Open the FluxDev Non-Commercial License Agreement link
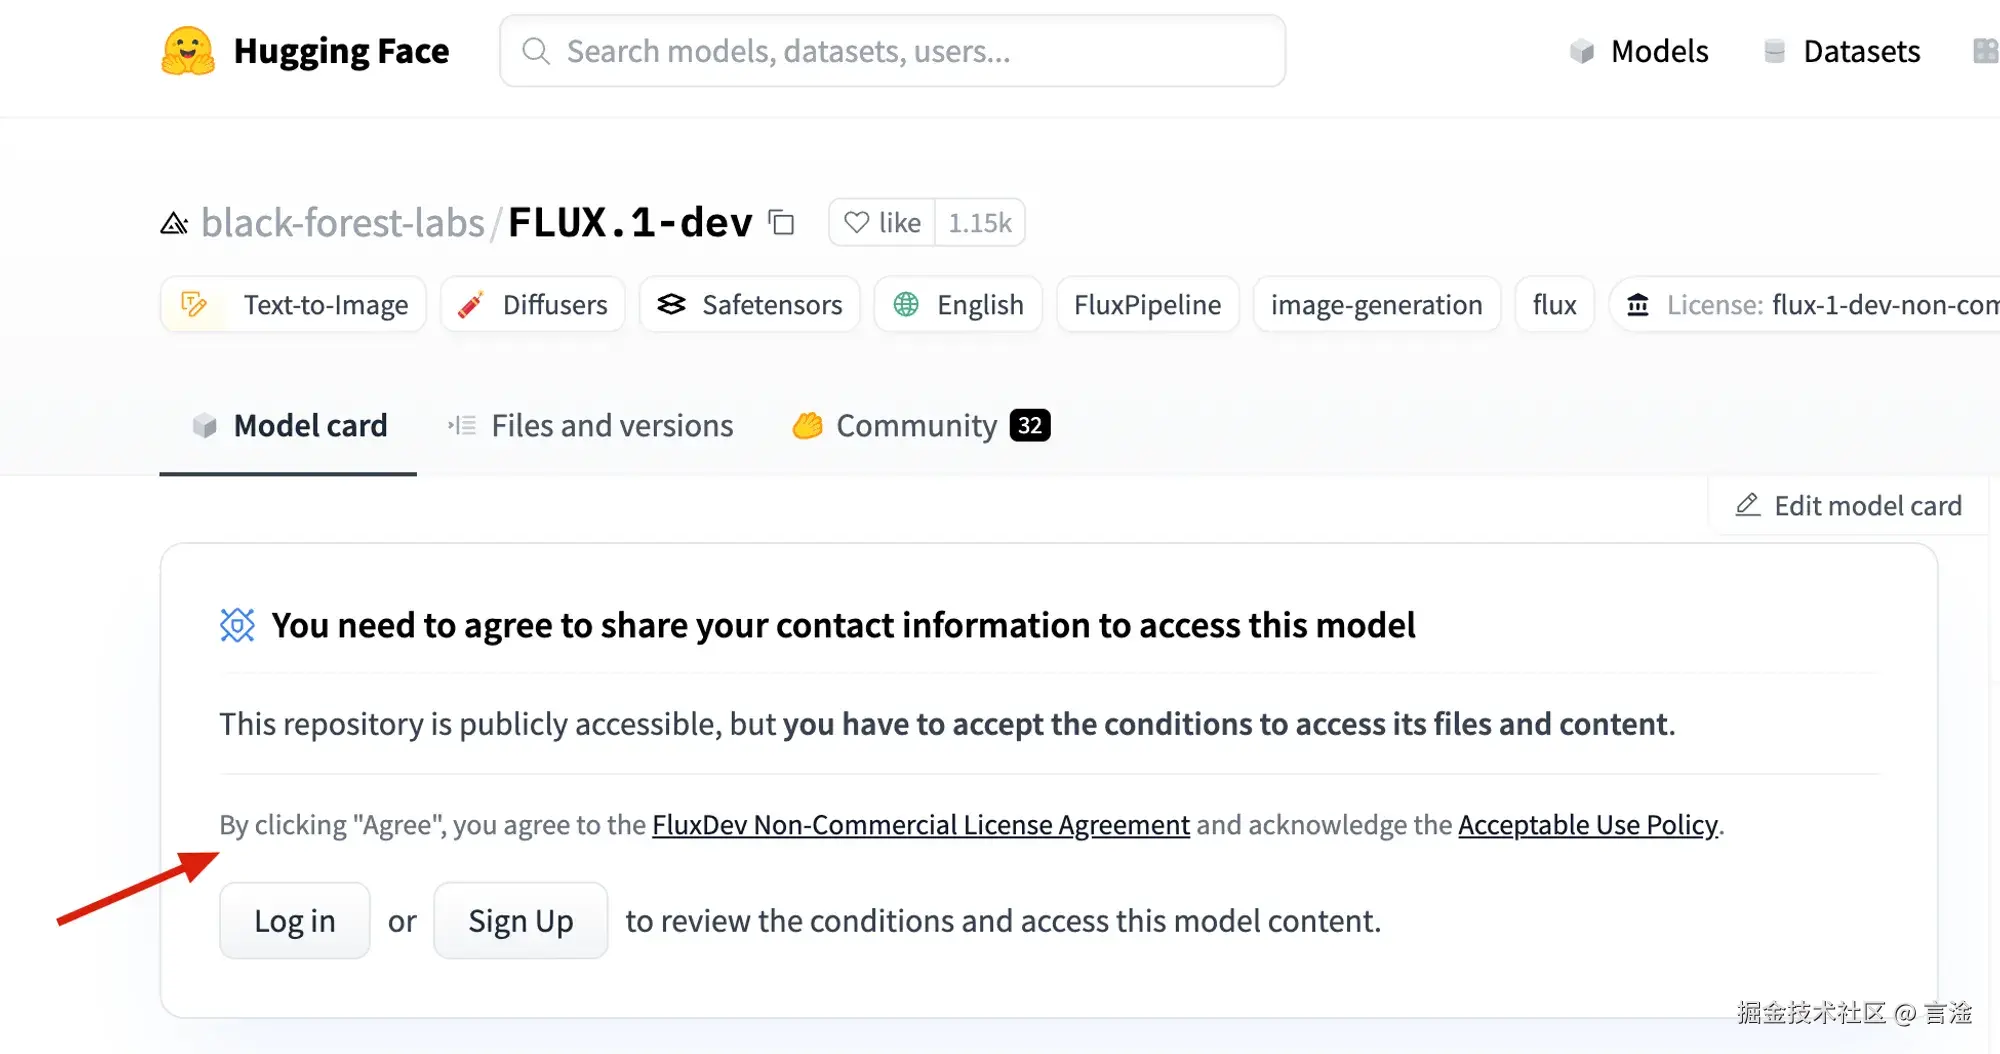This screenshot has width=2000, height=1054. pos(921,825)
